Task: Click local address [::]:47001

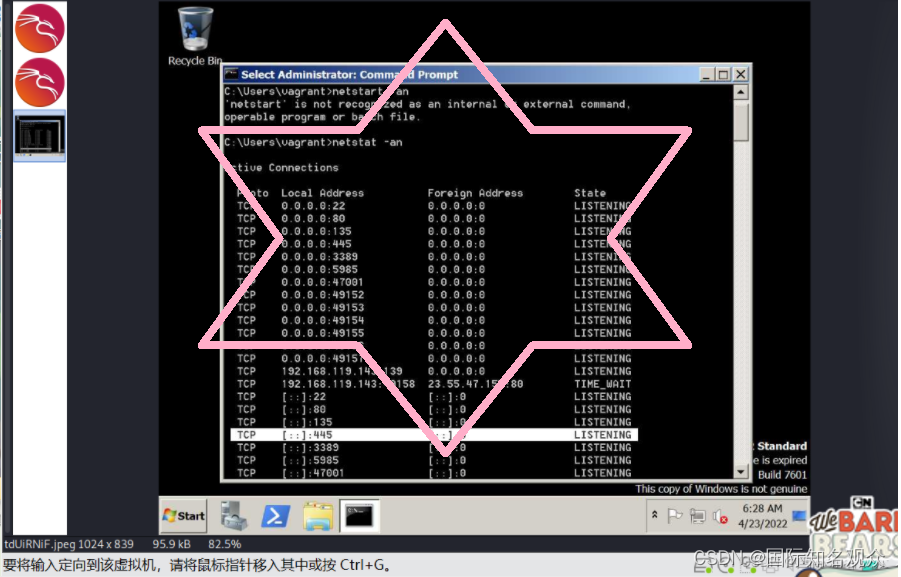Action: tap(313, 473)
